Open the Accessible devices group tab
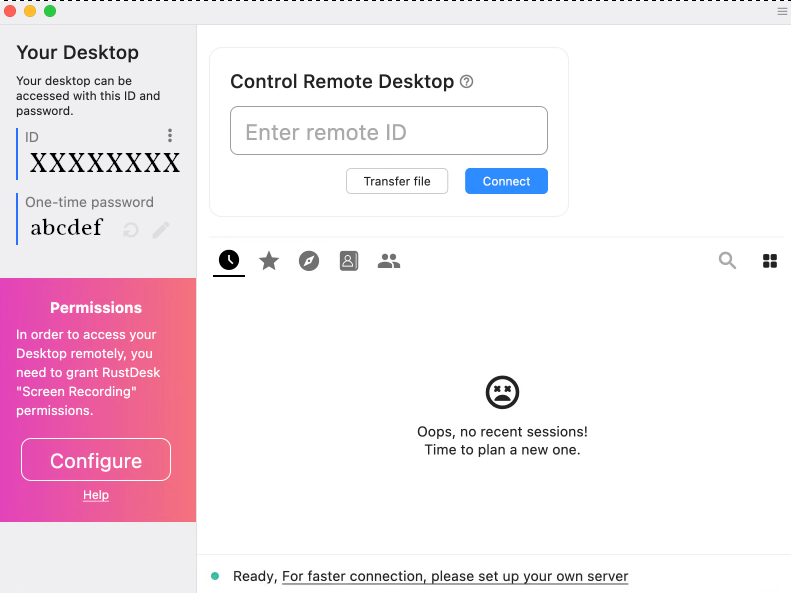This screenshot has height=593, width=791. [389, 261]
